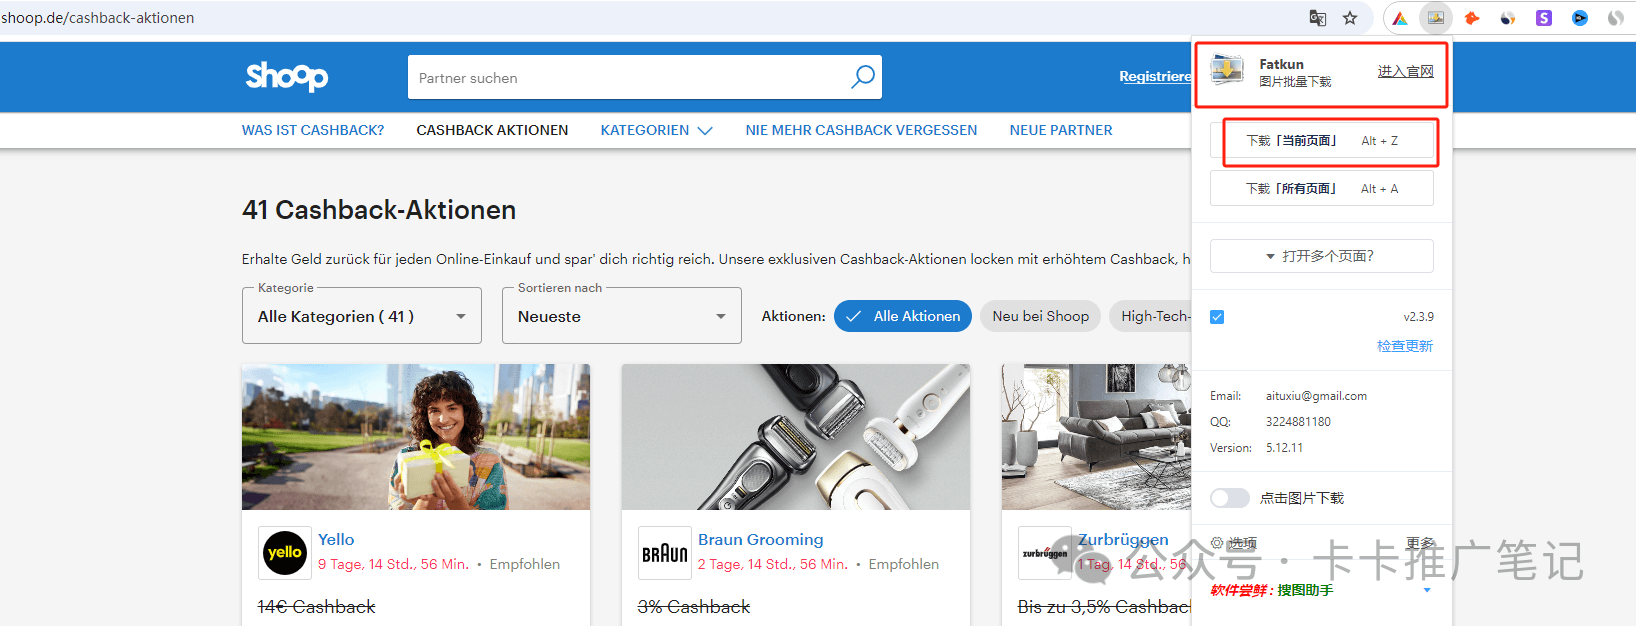The height and width of the screenshot is (626, 1636).
Task: Select the Alle Aktionen filter chip
Action: (903, 316)
